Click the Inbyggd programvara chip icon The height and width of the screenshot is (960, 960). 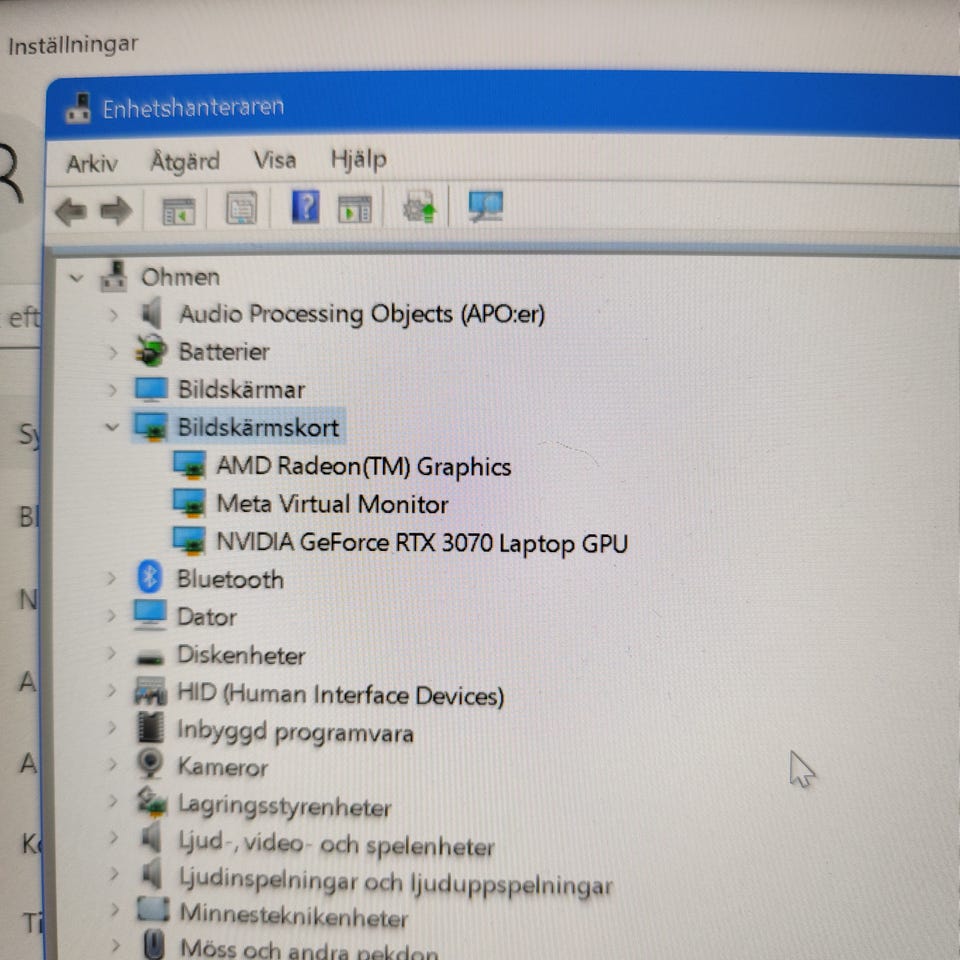[151, 727]
